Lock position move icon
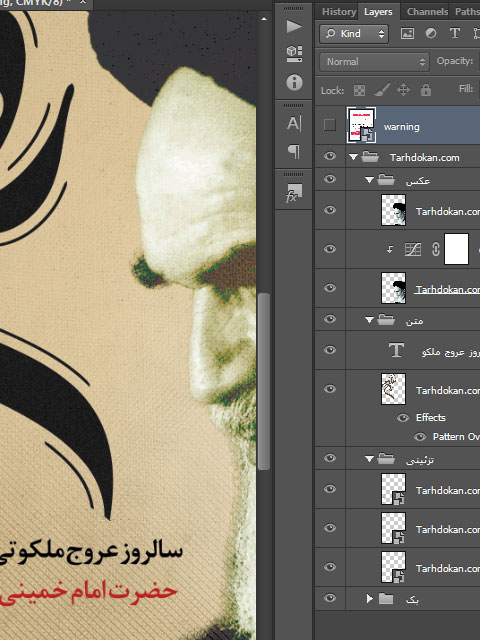Viewport: 480px width, 640px height. click(403, 90)
